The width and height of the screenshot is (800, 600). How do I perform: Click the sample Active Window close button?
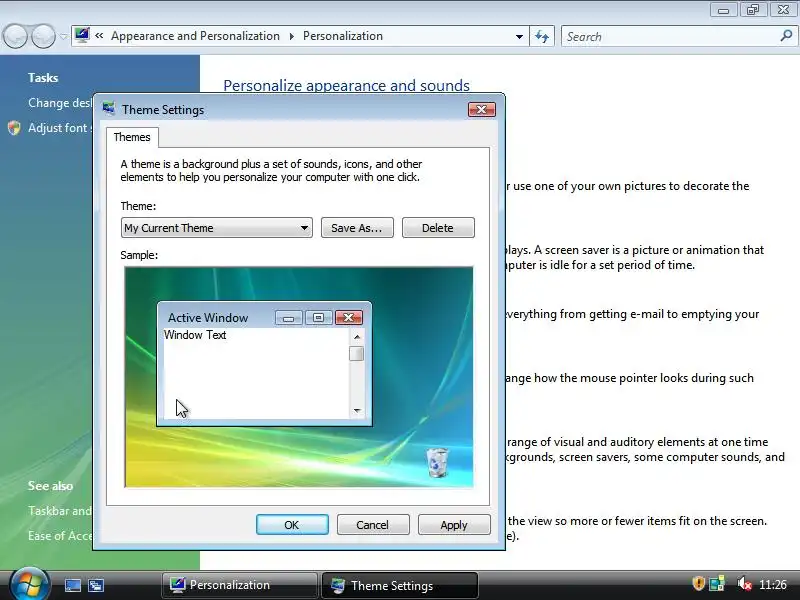point(348,318)
